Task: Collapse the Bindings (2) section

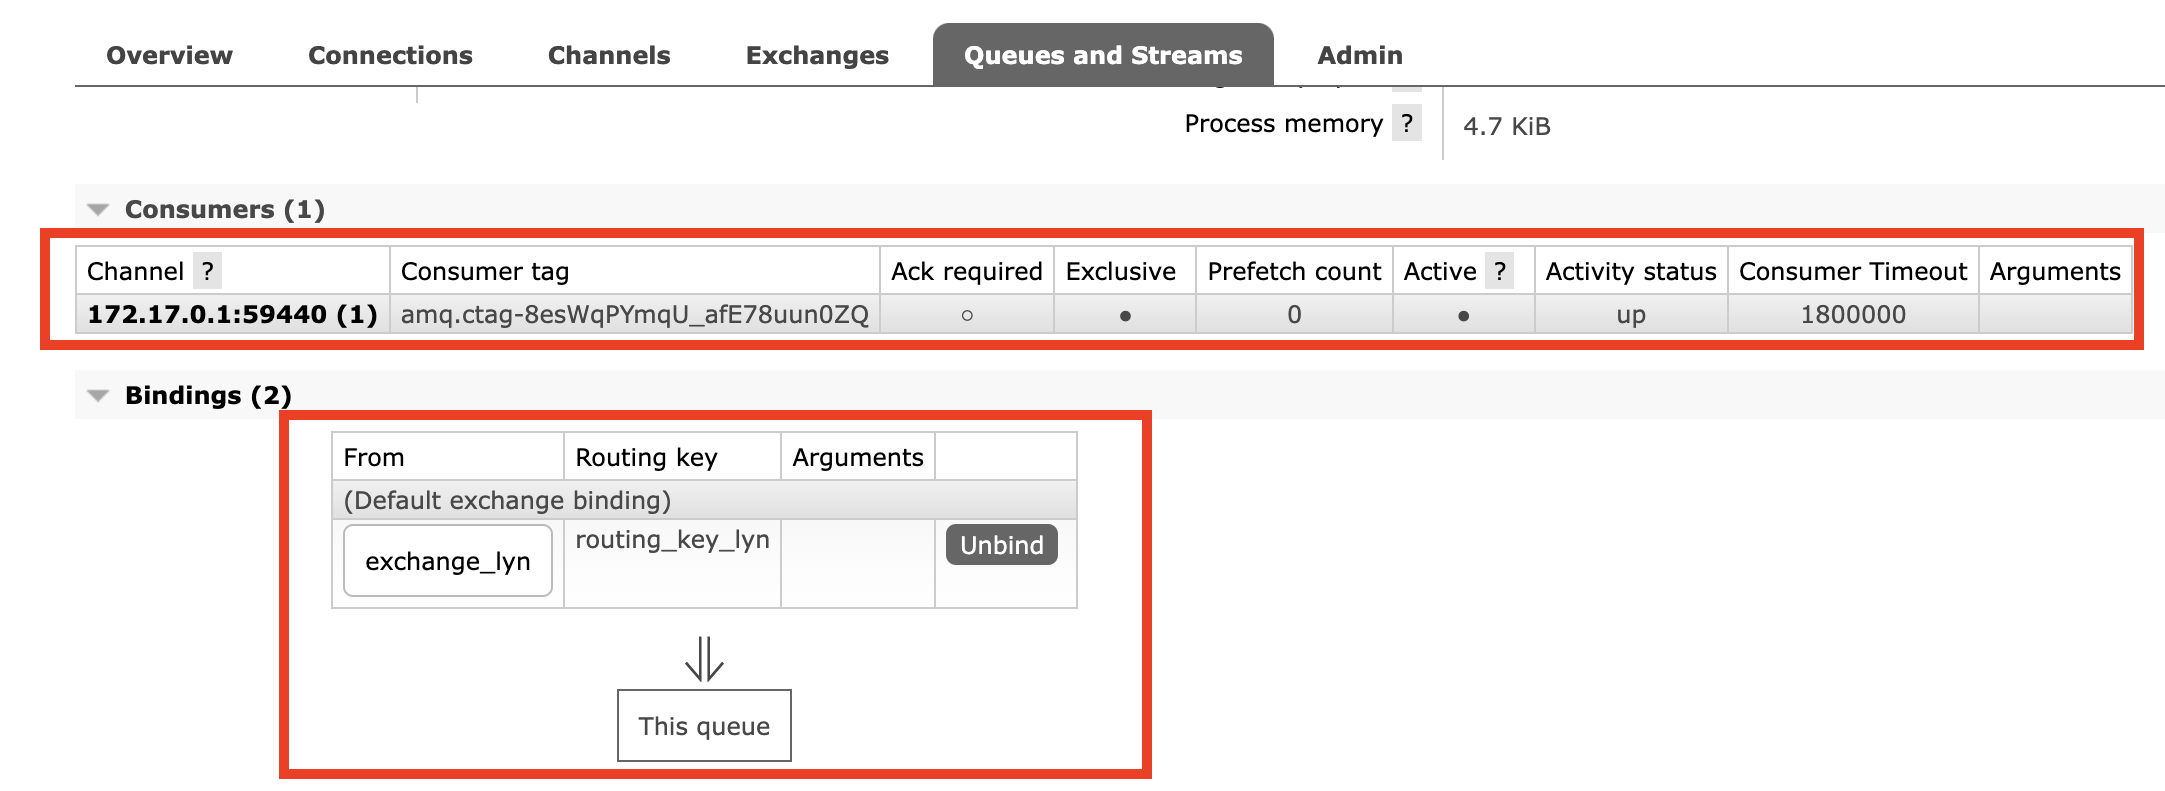Action: click(x=207, y=395)
